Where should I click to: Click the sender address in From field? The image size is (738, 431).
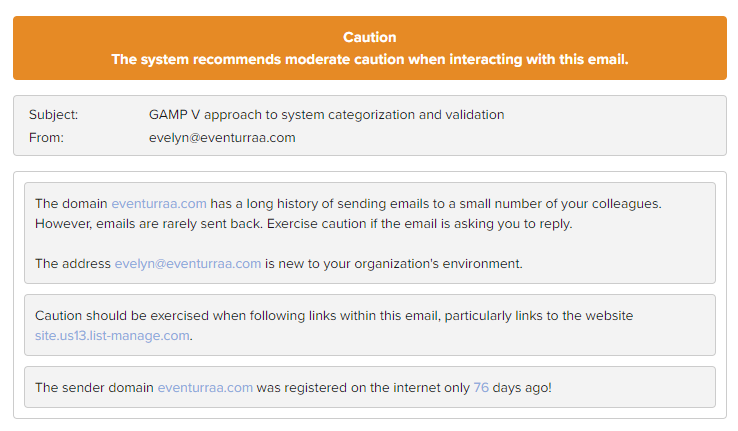(222, 138)
